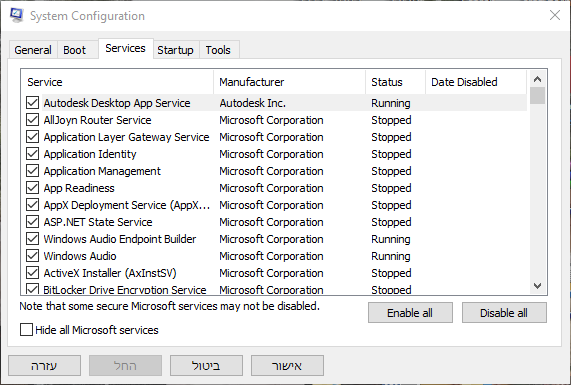Sort by Date Disabled column header

[476, 82]
